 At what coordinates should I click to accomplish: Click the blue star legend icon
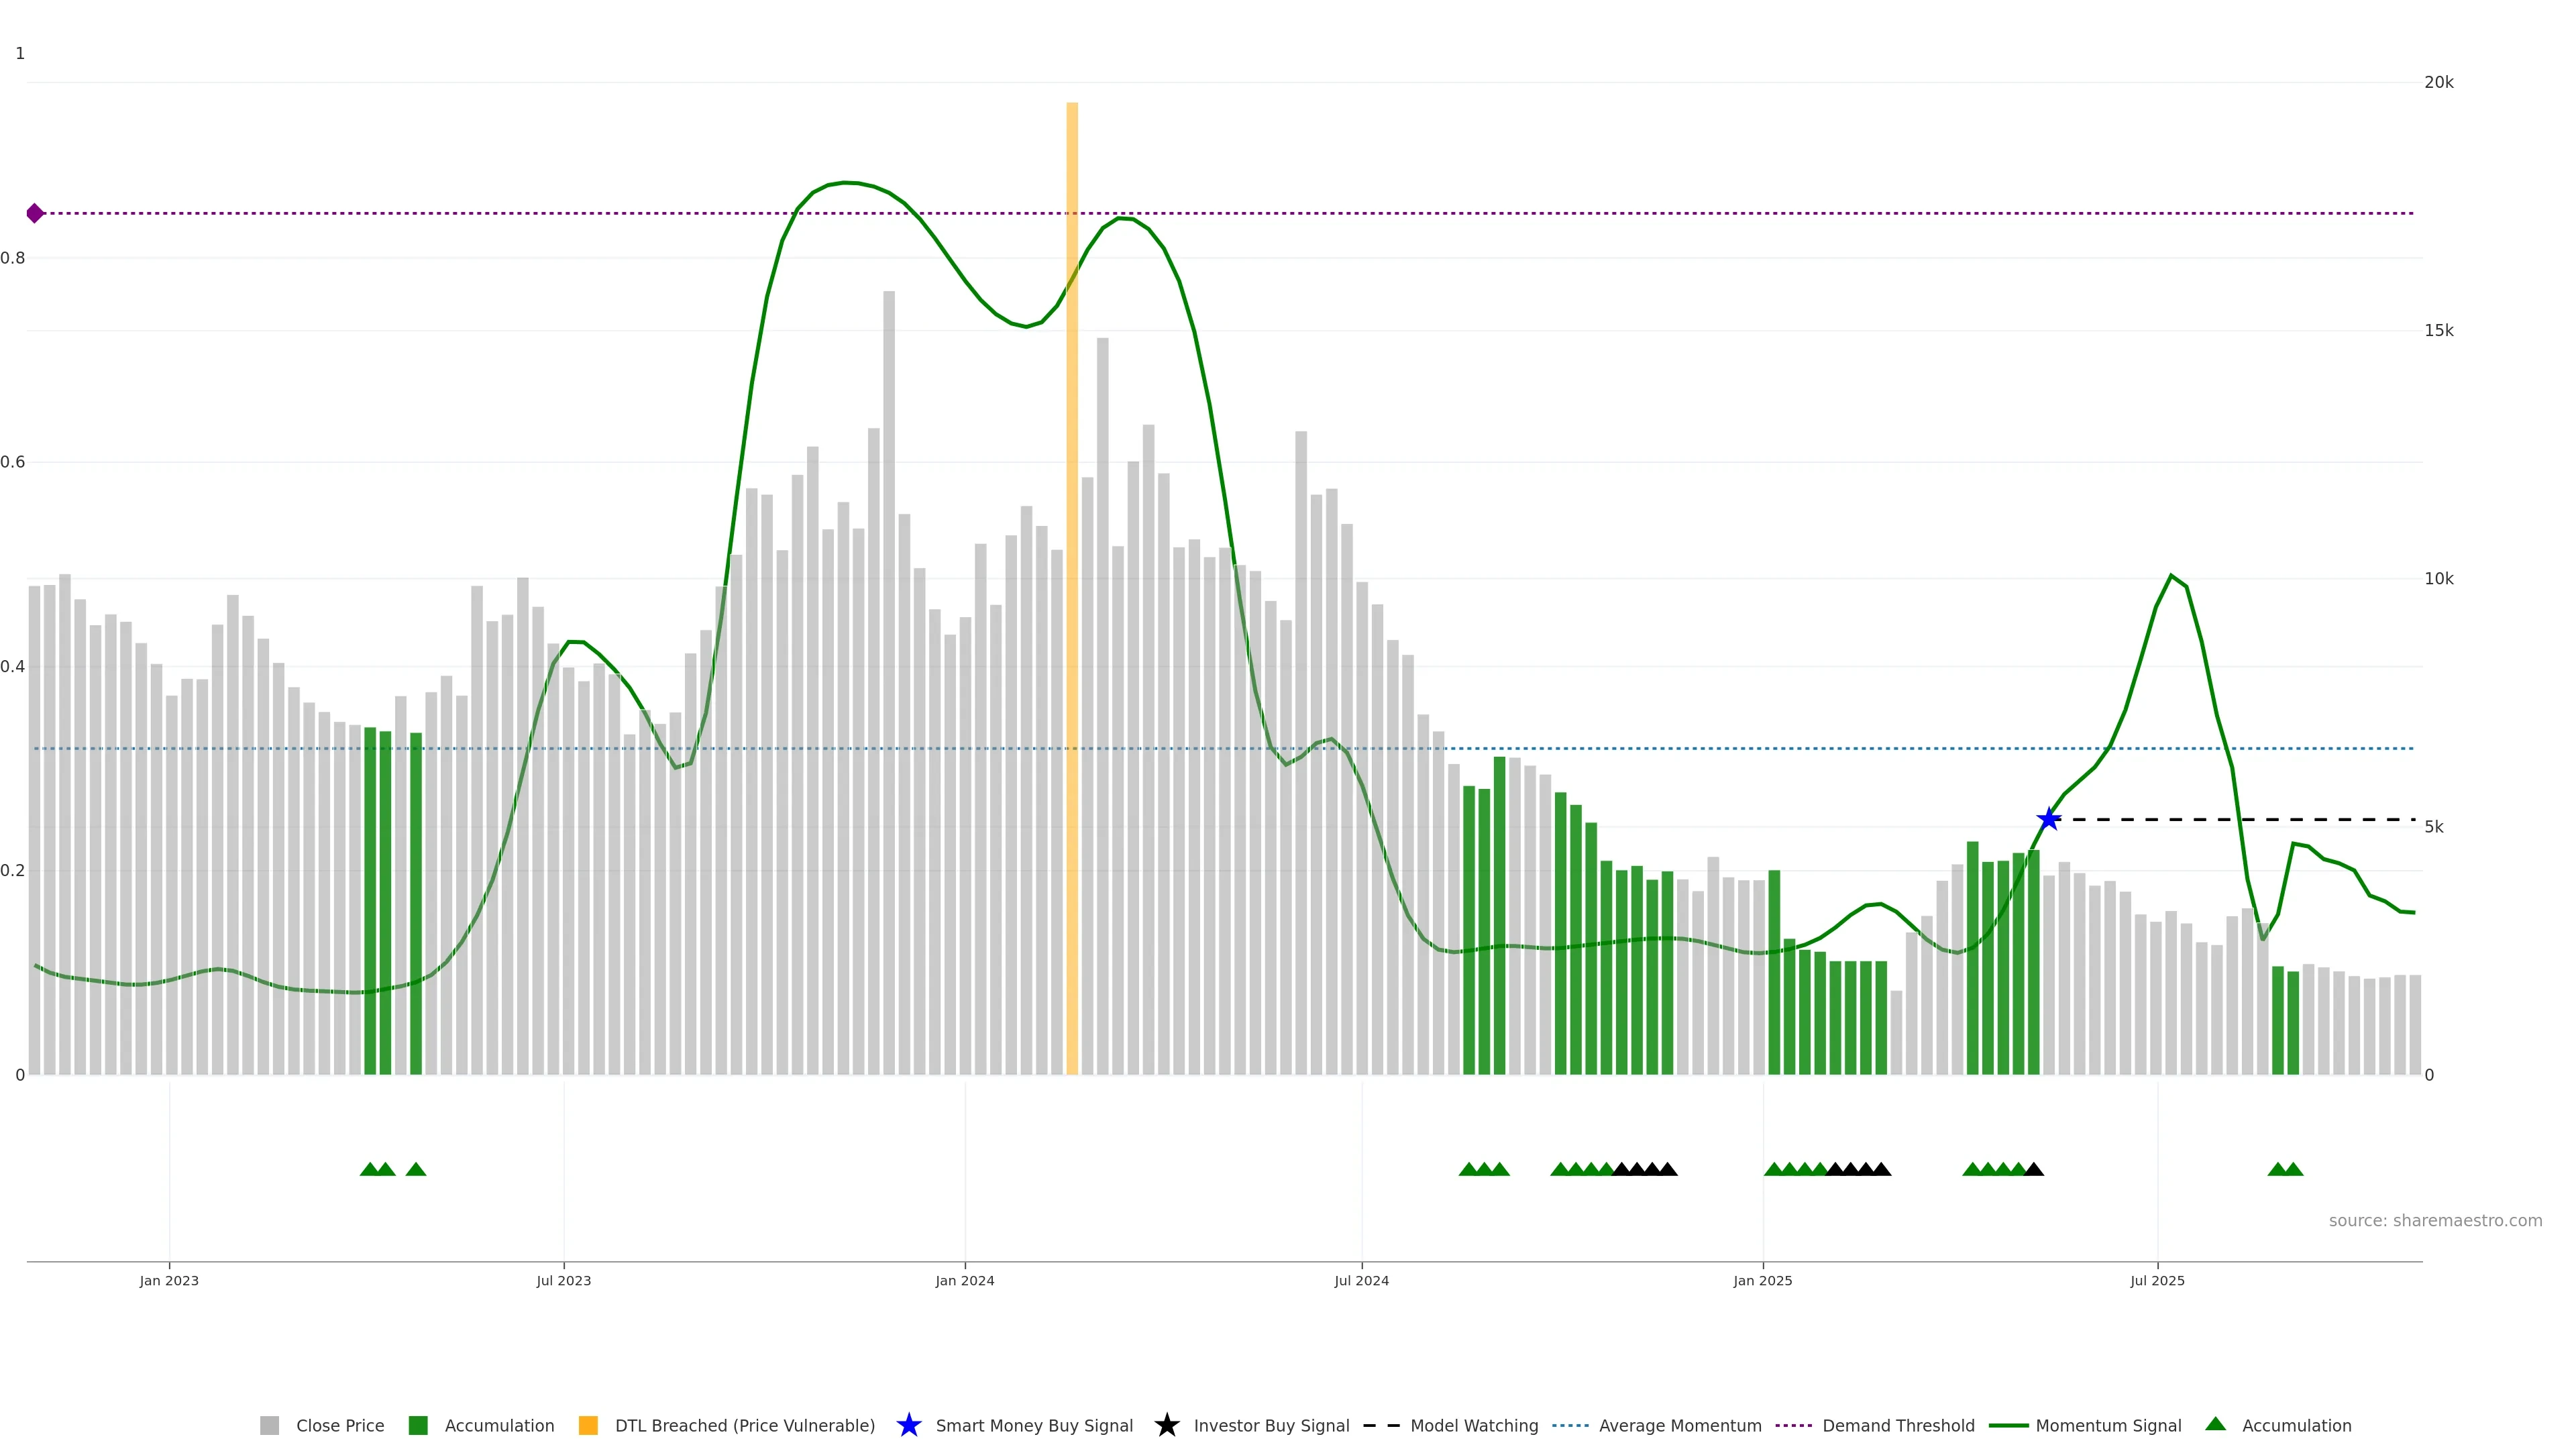[x=908, y=1425]
